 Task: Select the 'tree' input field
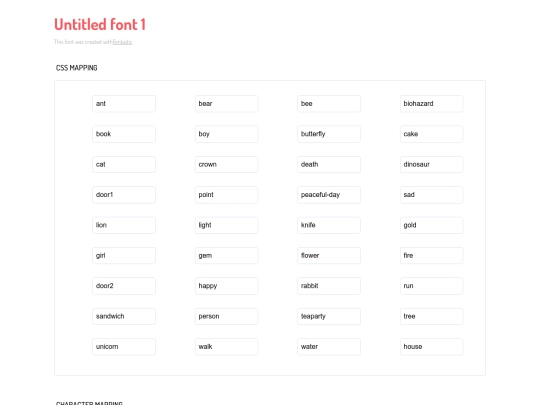point(432,316)
